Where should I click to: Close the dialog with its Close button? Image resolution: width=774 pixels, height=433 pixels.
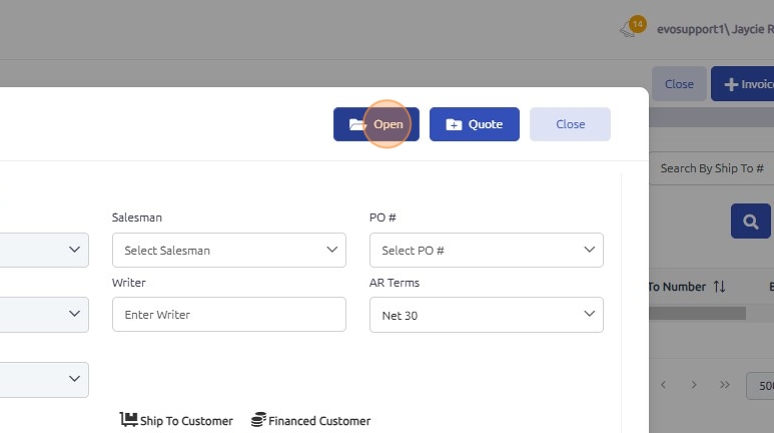click(570, 124)
